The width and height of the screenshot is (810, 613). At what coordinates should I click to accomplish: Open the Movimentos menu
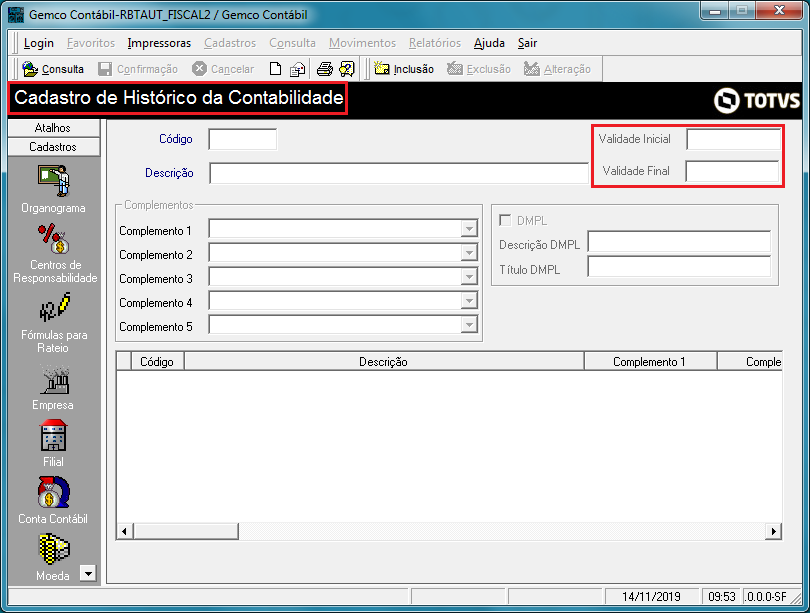[x=362, y=43]
